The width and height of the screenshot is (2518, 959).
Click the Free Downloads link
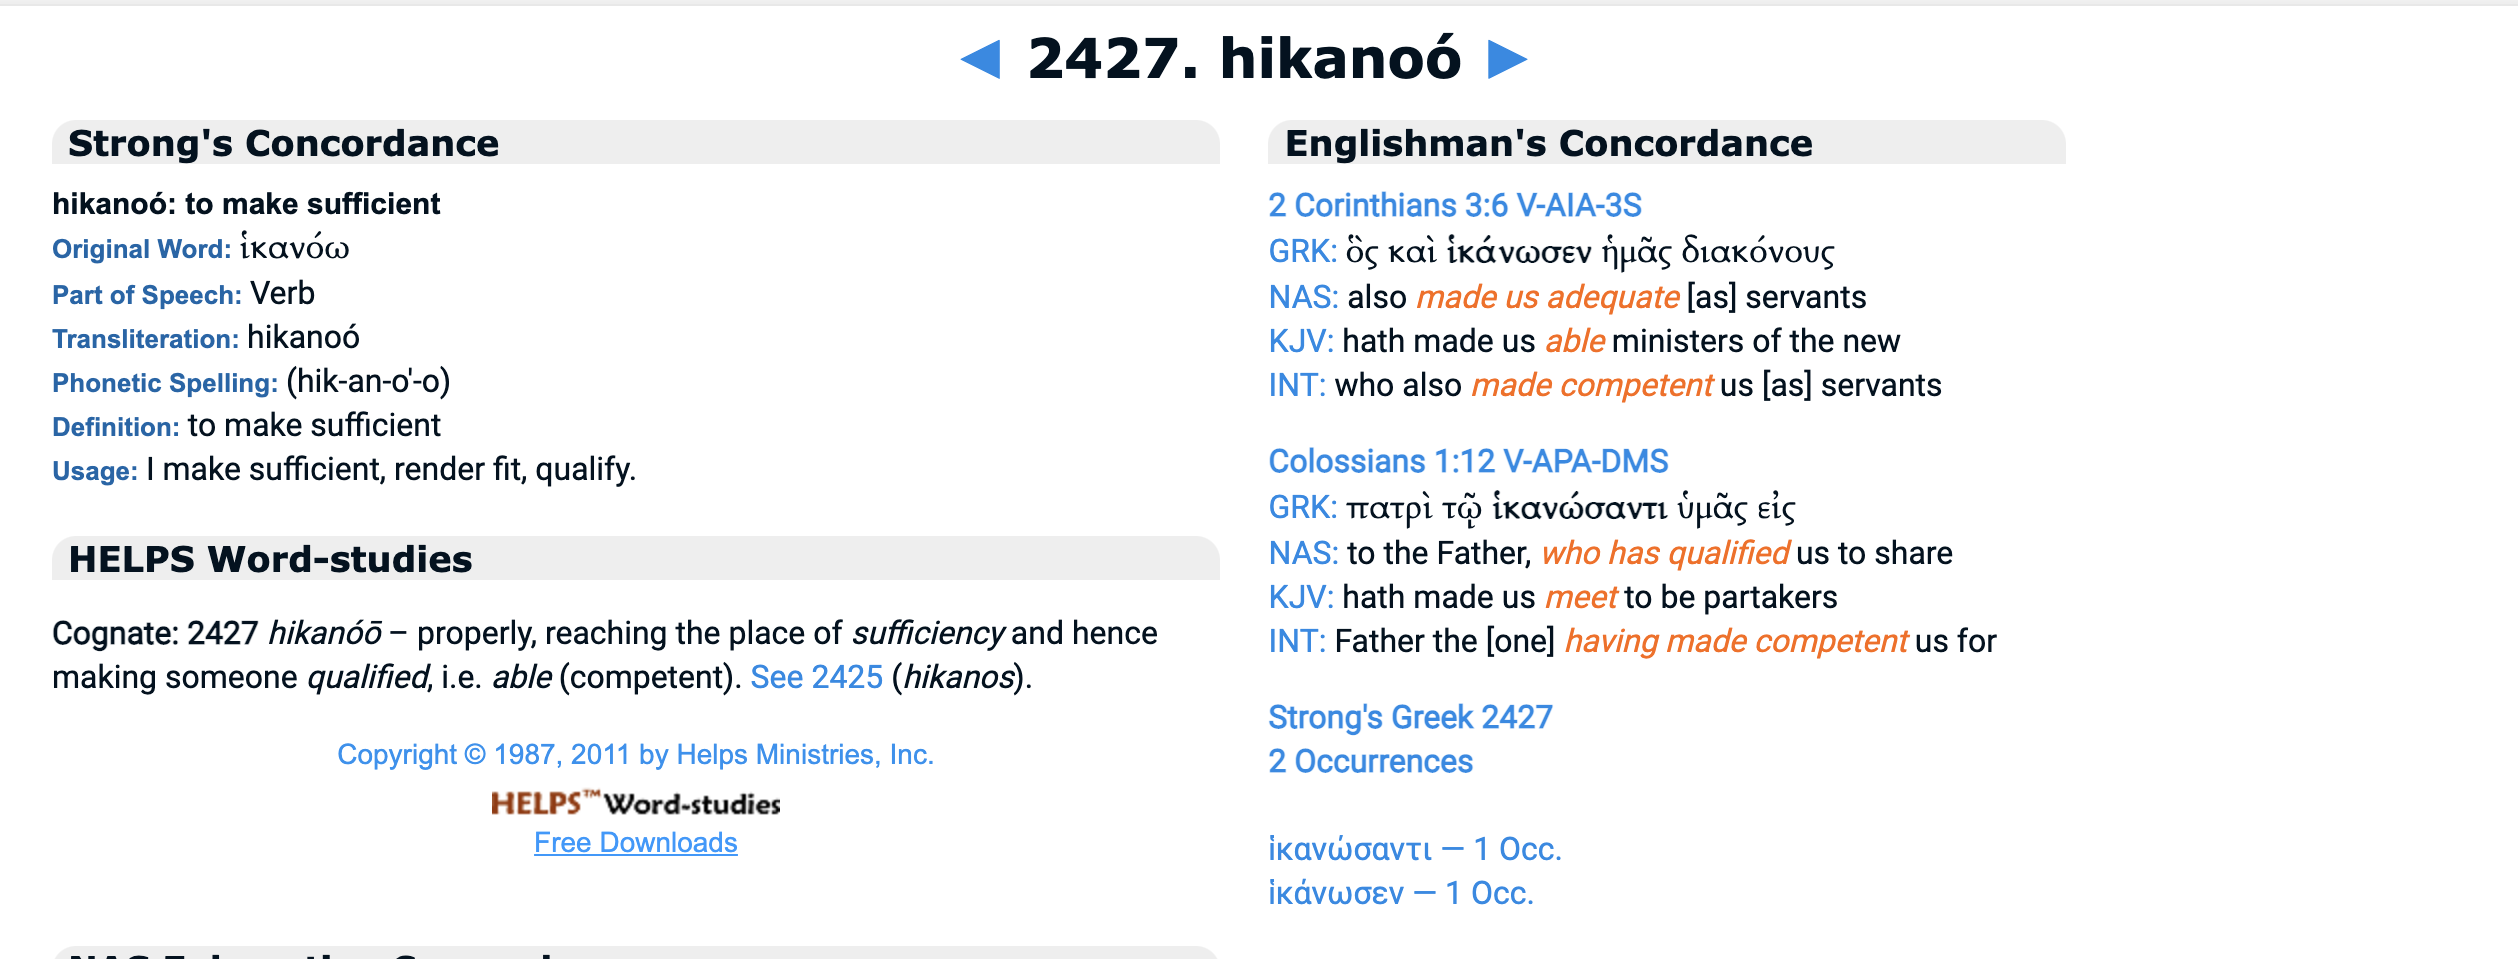635,843
